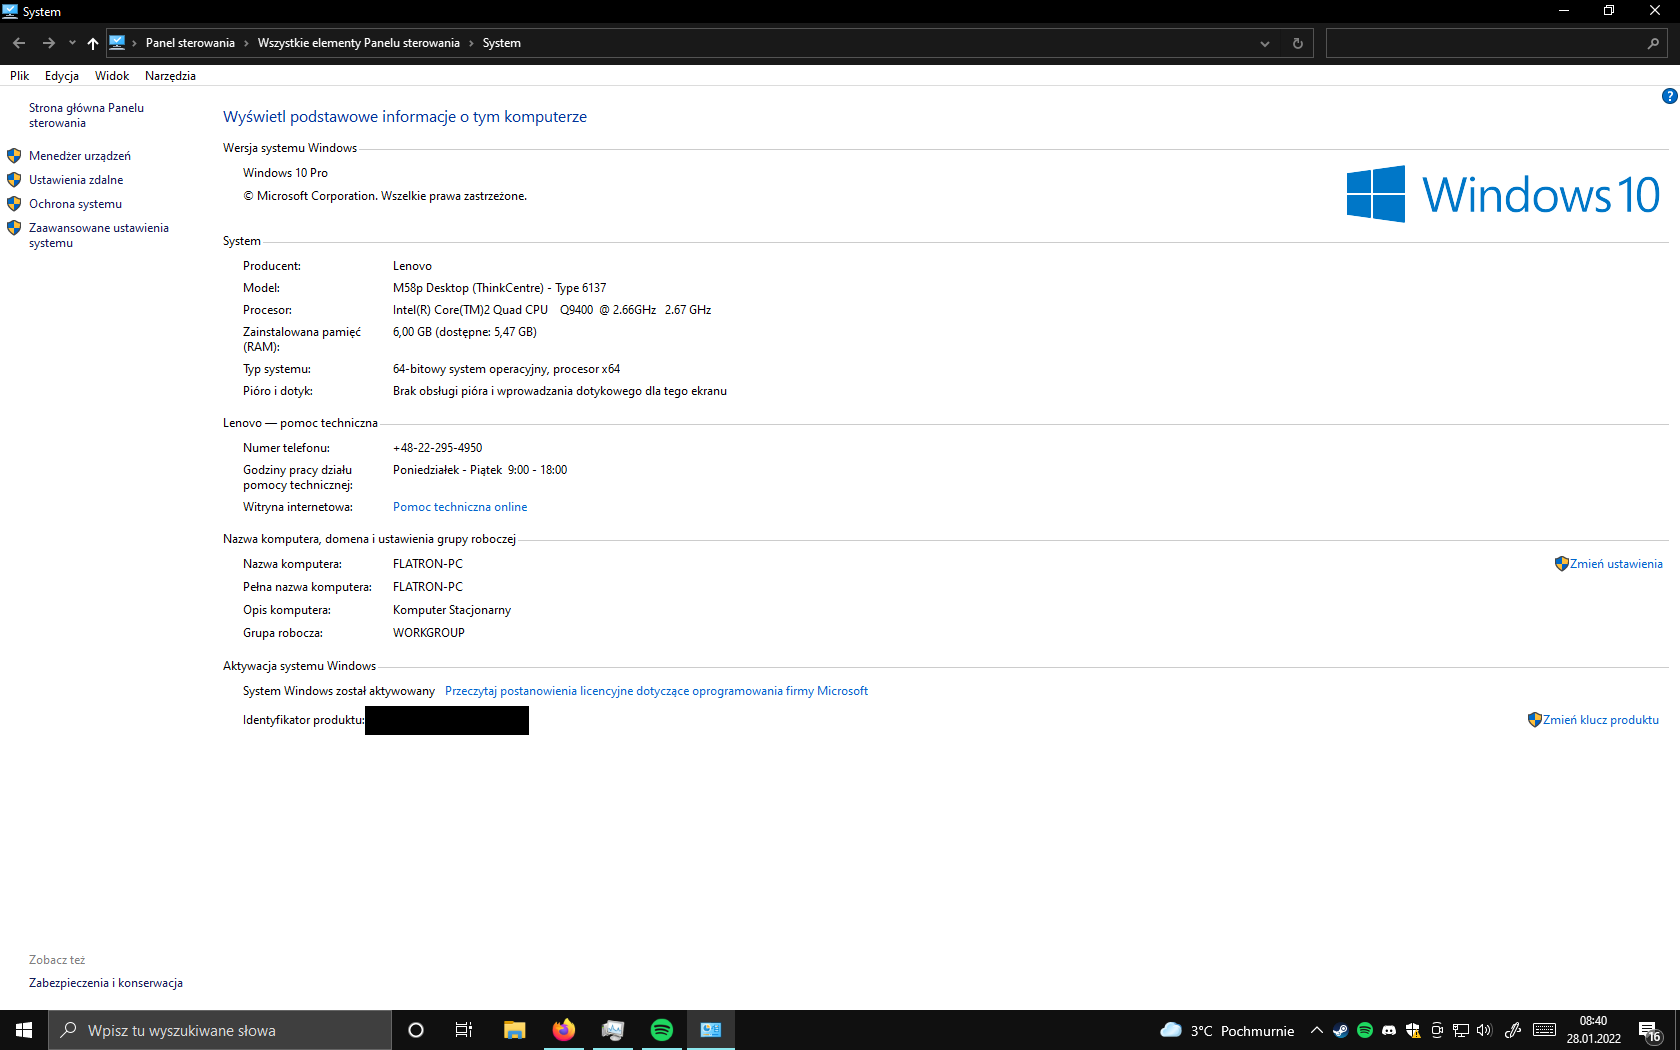This screenshot has height=1050, width=1680.
Task: Expand chevron after Panel sterowania breadcrumb
Action: tap(246, 43)
